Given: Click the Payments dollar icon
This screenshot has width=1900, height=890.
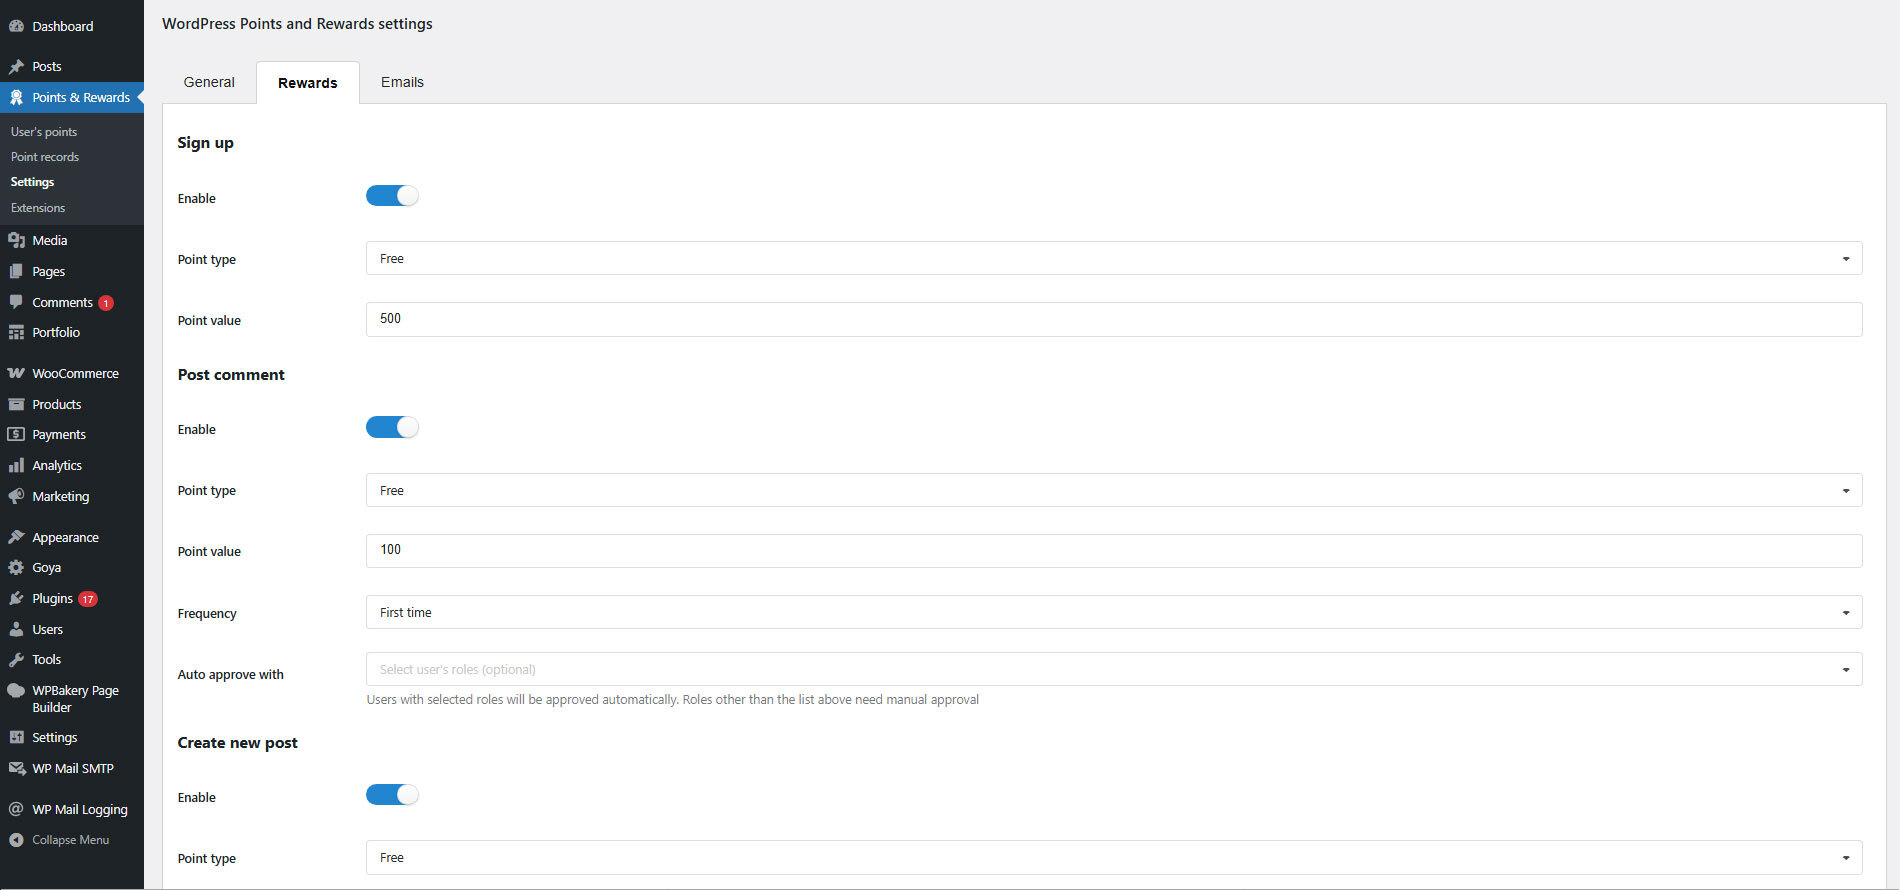Looking at the screenshot, I should click(16, 434).
